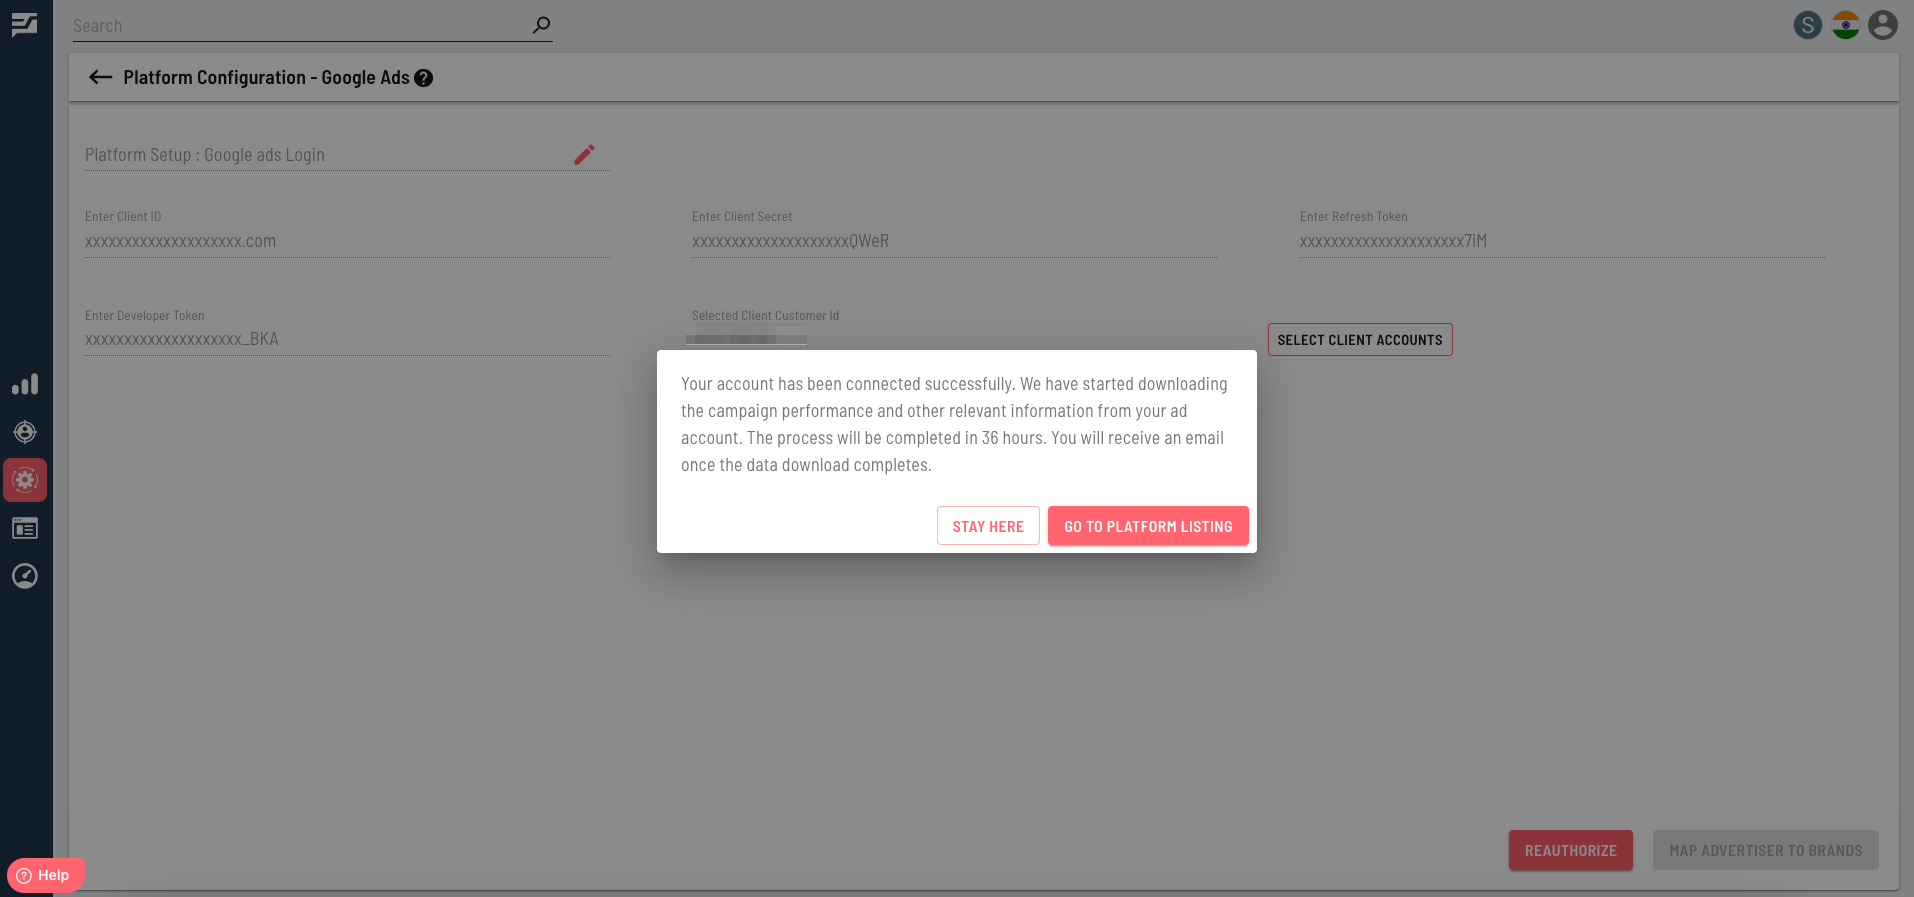
Task: Click the search magnifier icon
Action: tap(541, 25)
